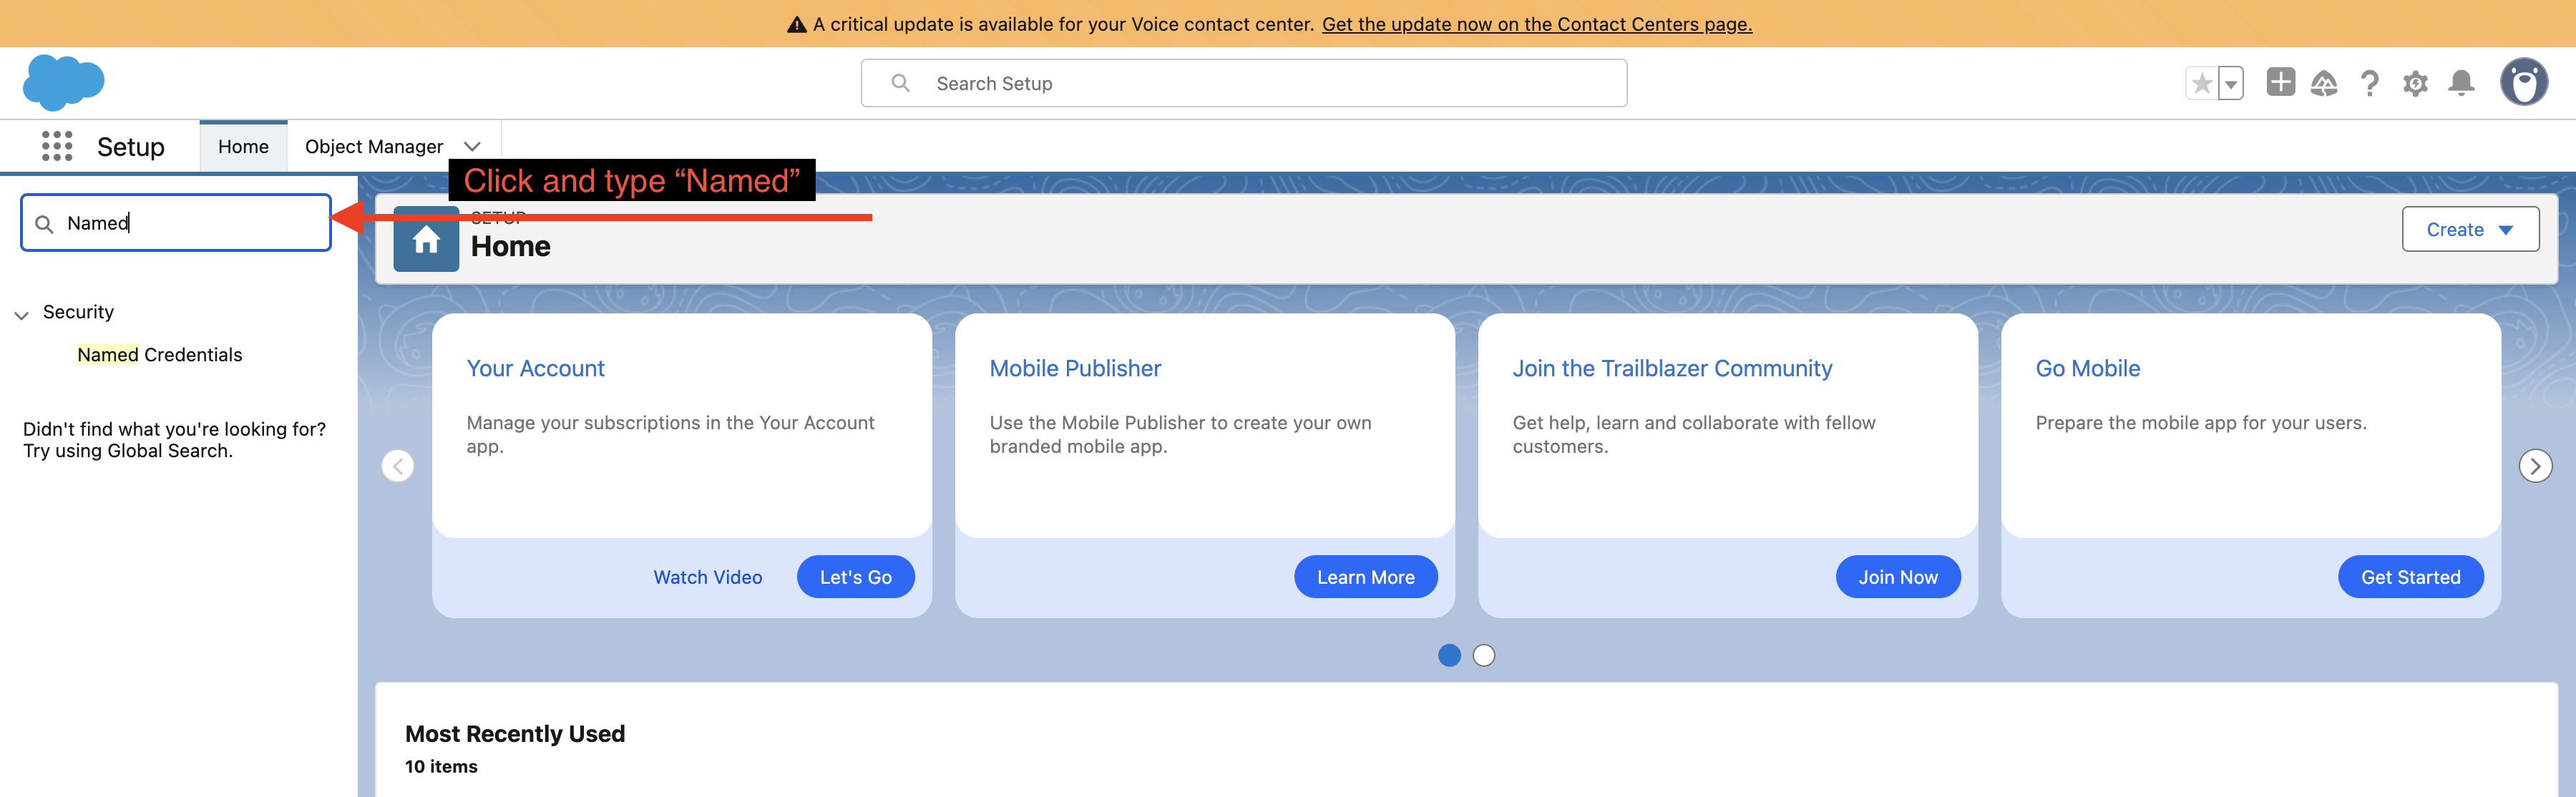Open Named Credentials in the setup tree
Image resolution: width=2576 pixels, height=797 pixels.
pos(159,354)
